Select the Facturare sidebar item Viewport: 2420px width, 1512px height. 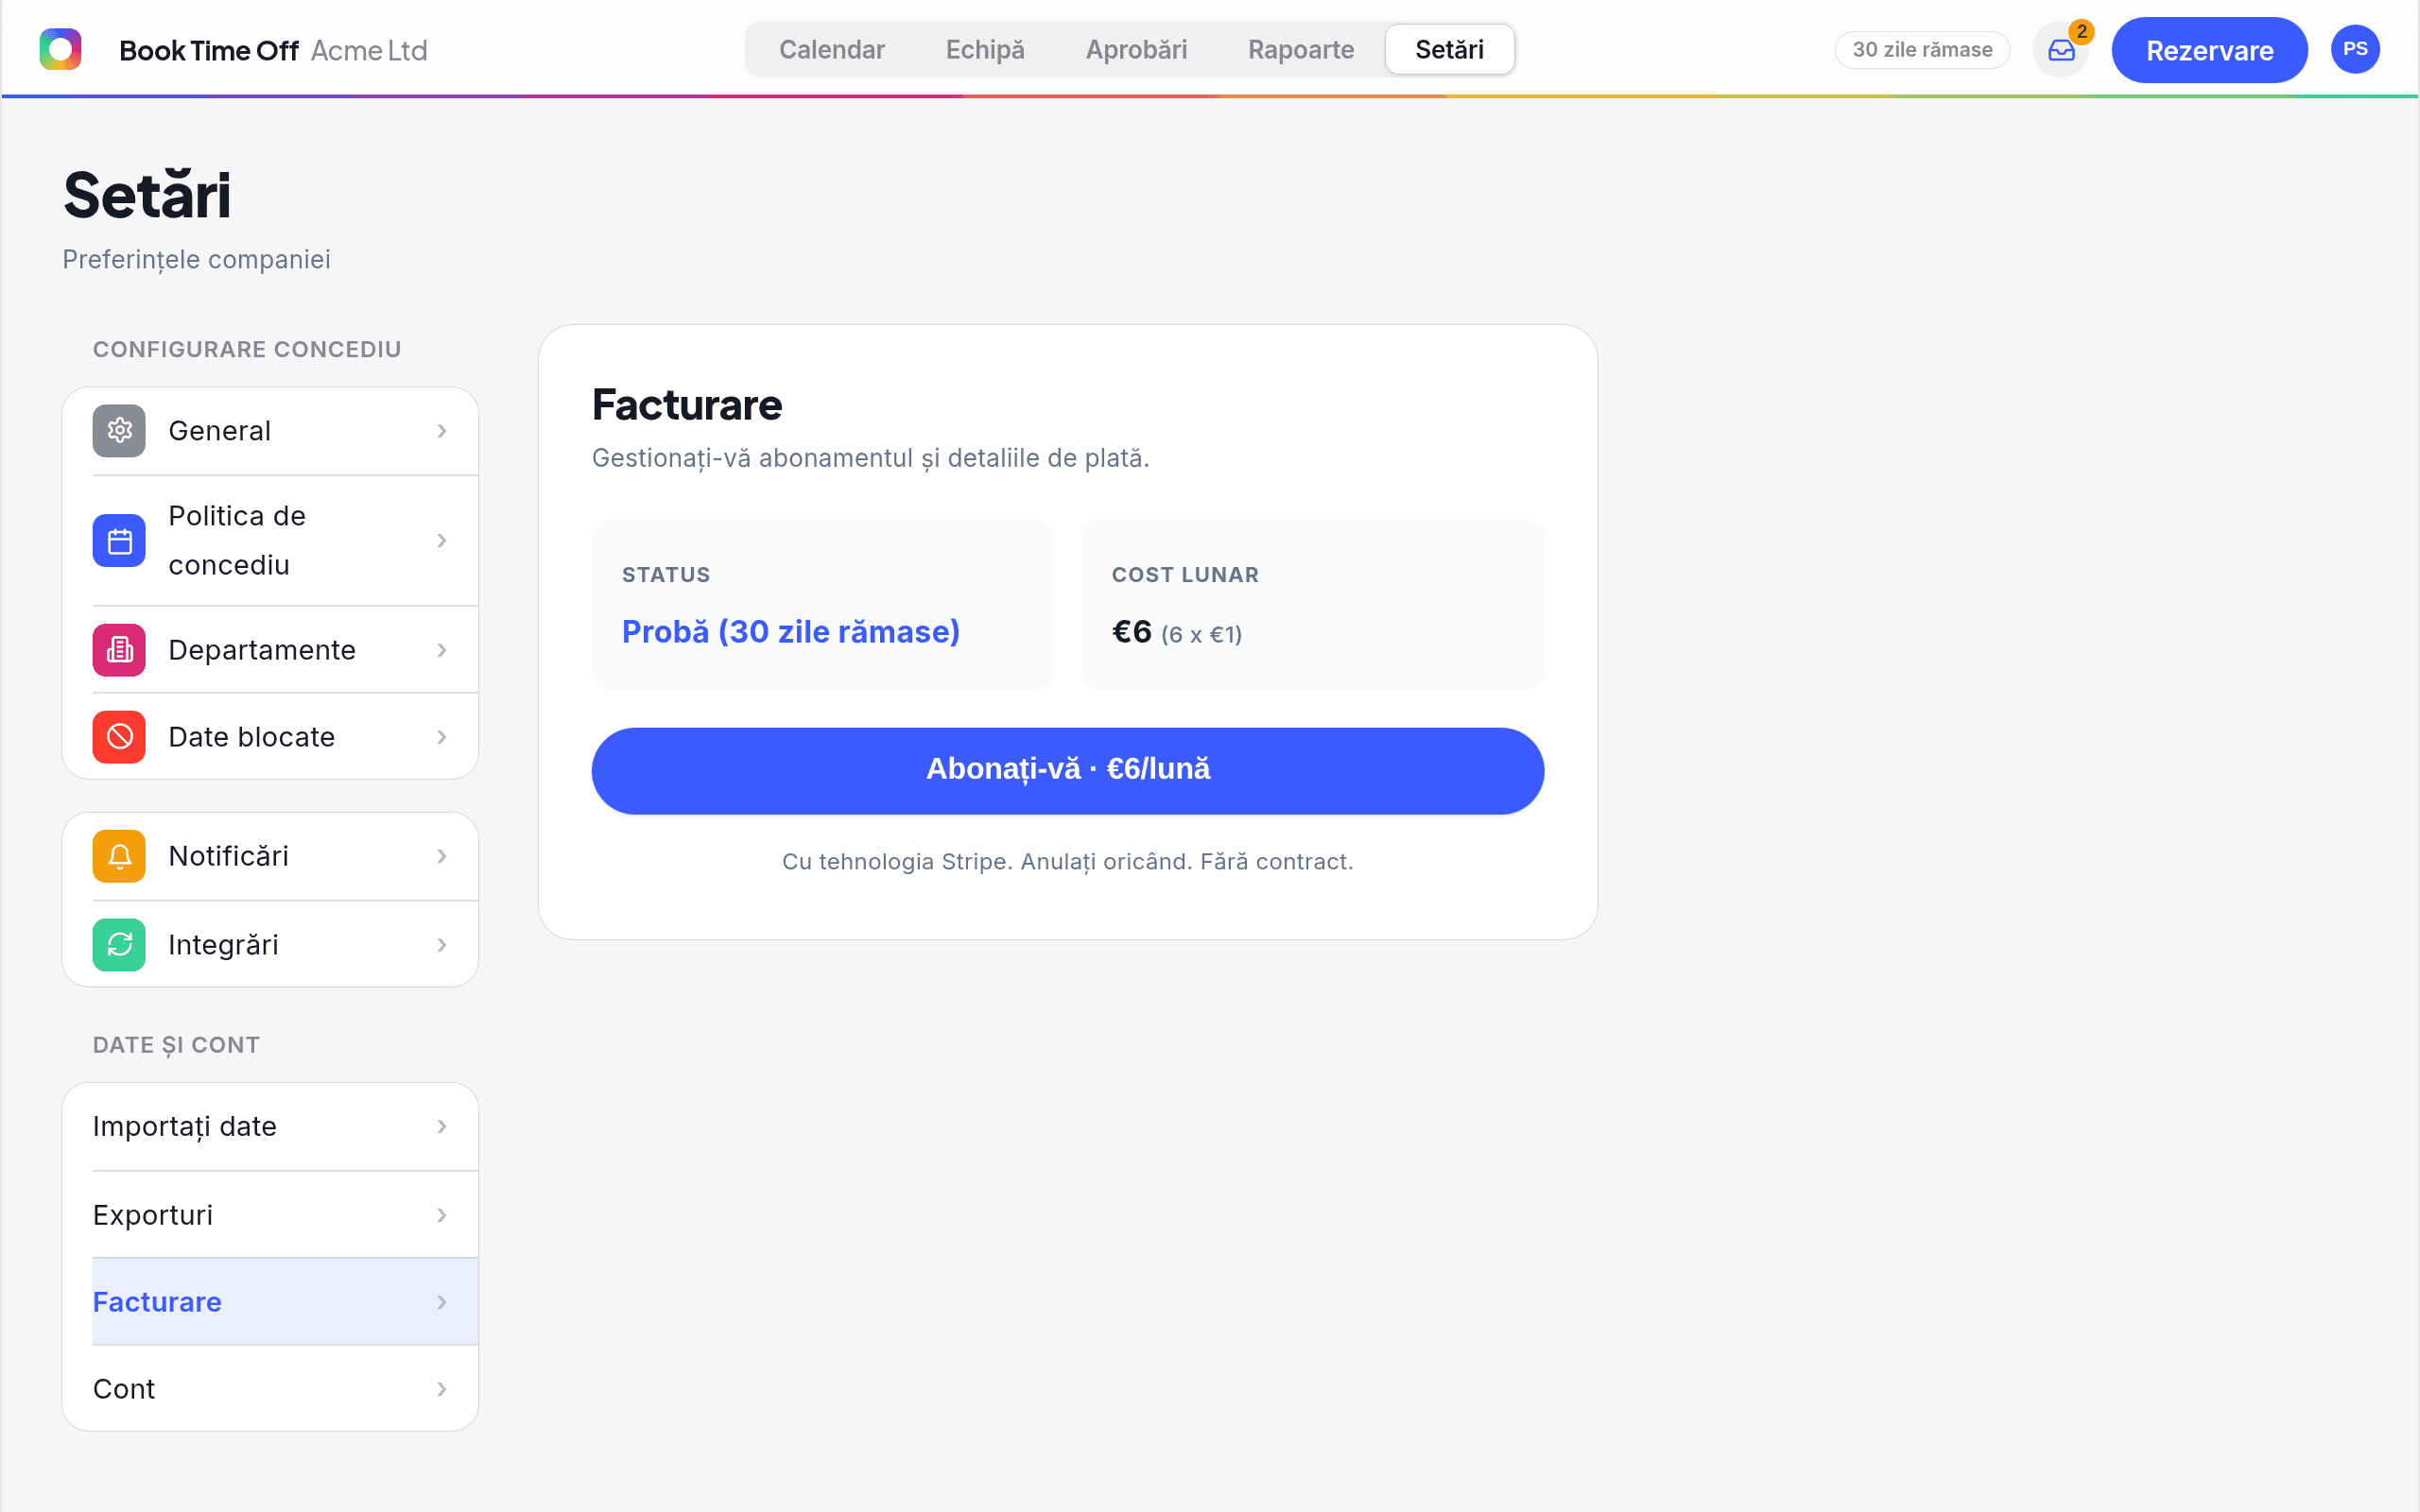point(270,1302)
